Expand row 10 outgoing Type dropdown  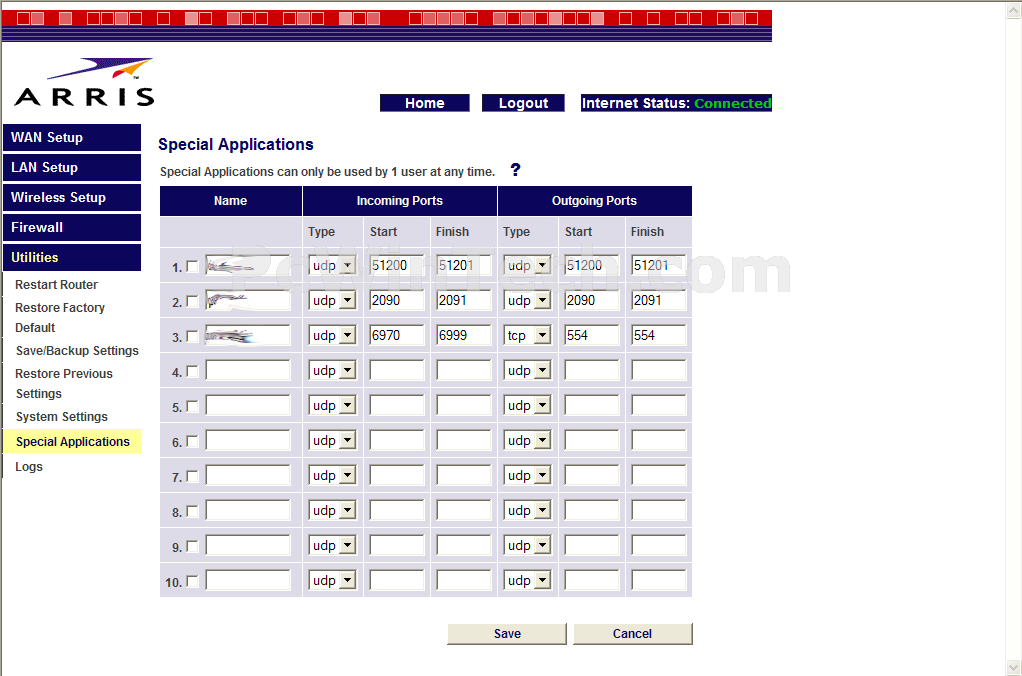[527, 580]
